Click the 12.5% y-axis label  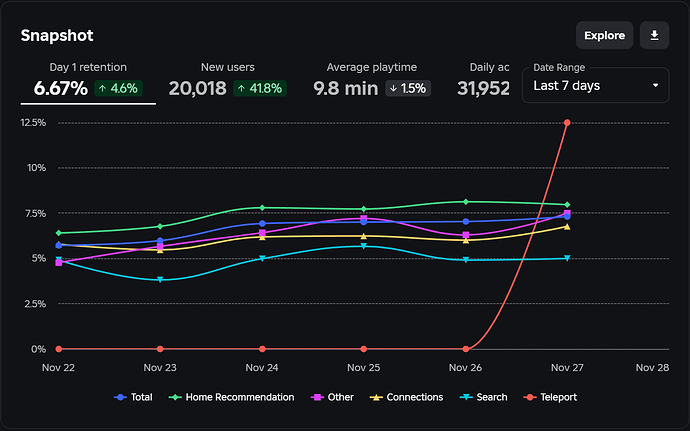(x=33, y=122)
